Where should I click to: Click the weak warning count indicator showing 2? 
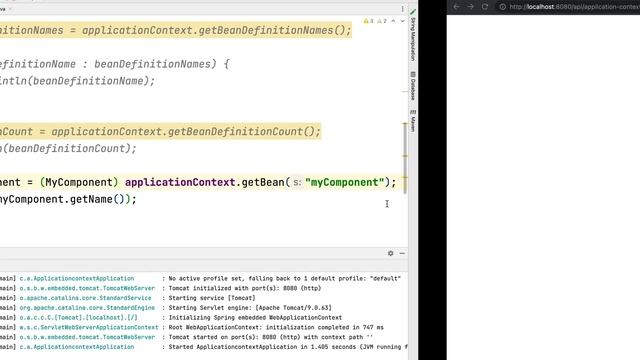pyautogui.click(x=382, y=21)
